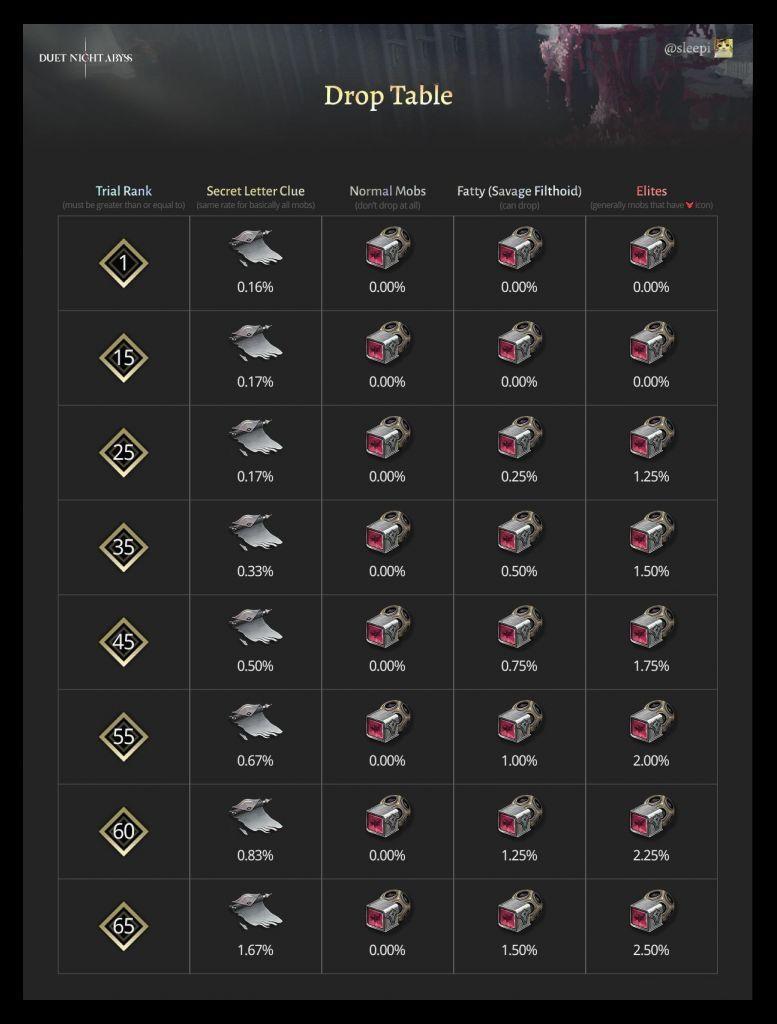Select the Trial Rank 65 diamond badge

point(123,926)
